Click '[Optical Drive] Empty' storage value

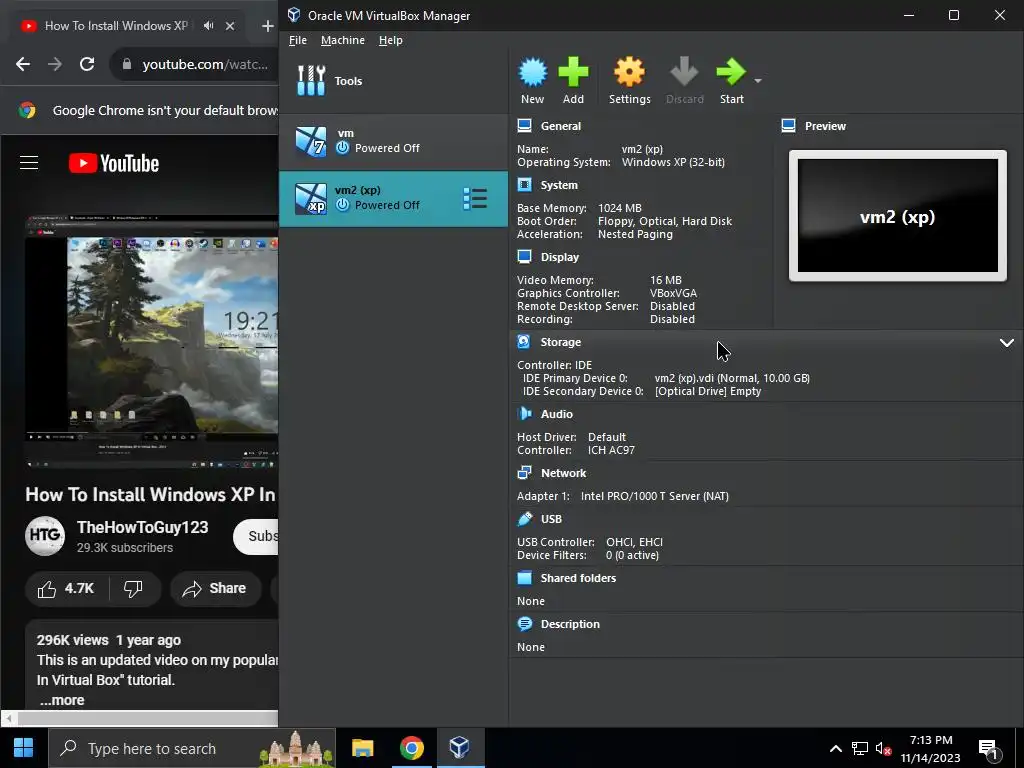[708, 391]
